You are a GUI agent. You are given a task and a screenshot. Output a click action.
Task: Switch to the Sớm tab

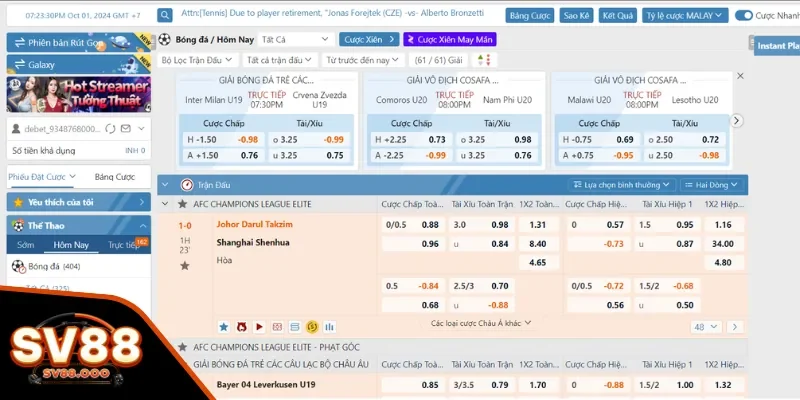pyautogui.click(x=26, y=245)
